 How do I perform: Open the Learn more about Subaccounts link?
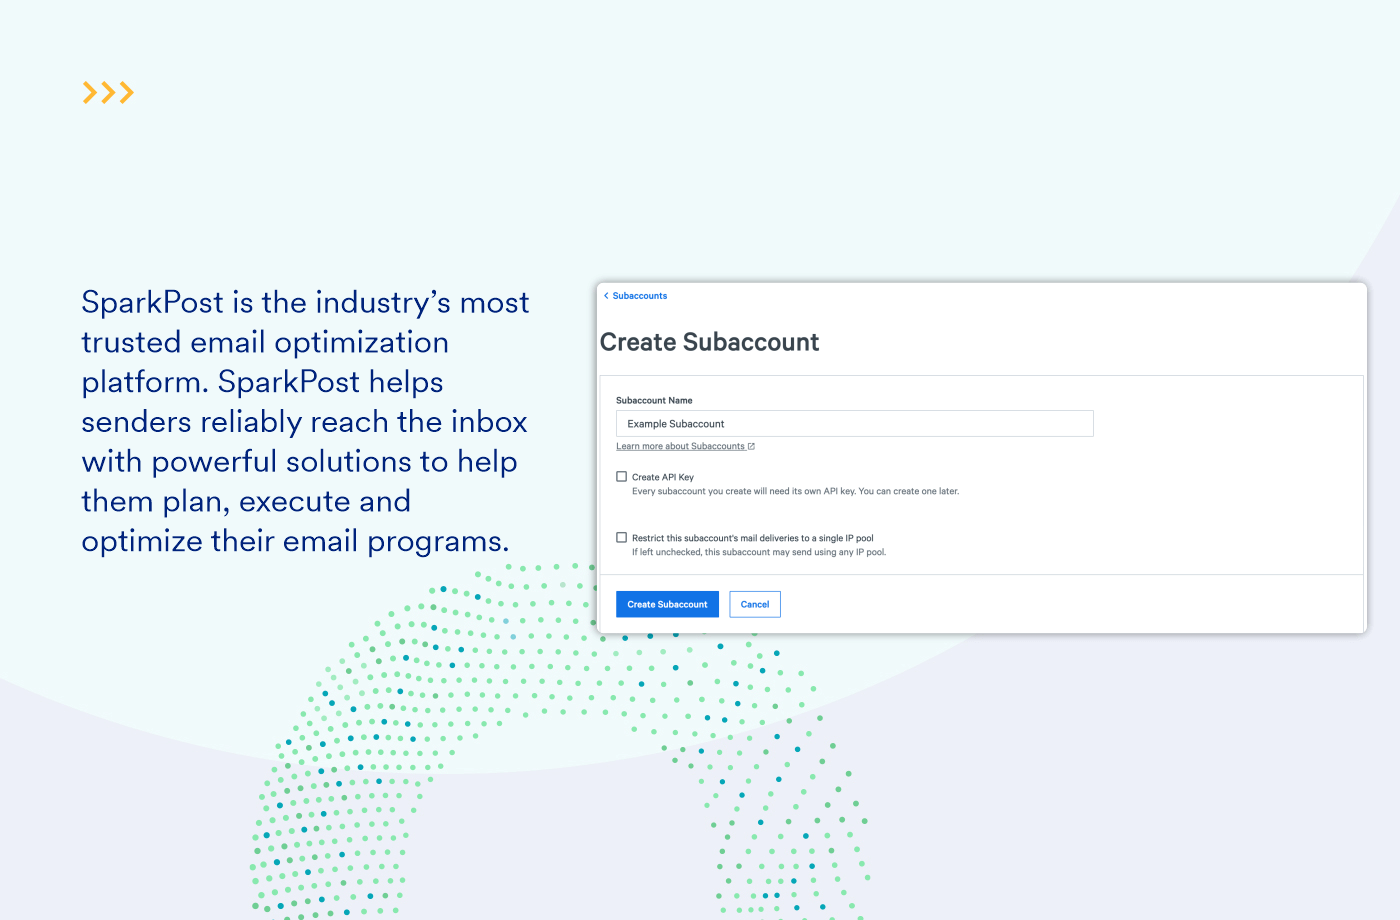681,445
